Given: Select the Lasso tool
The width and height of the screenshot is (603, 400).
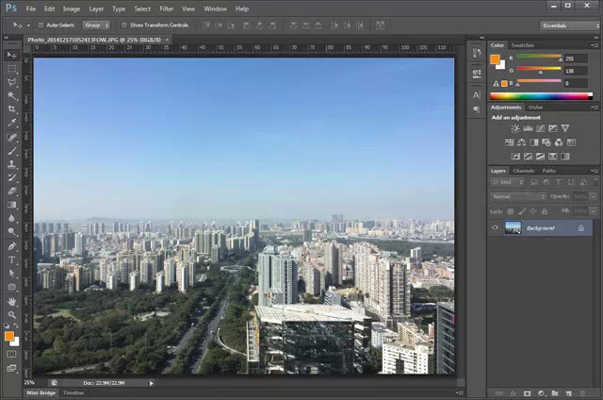Looking at the screenshot, I should 12,82.
